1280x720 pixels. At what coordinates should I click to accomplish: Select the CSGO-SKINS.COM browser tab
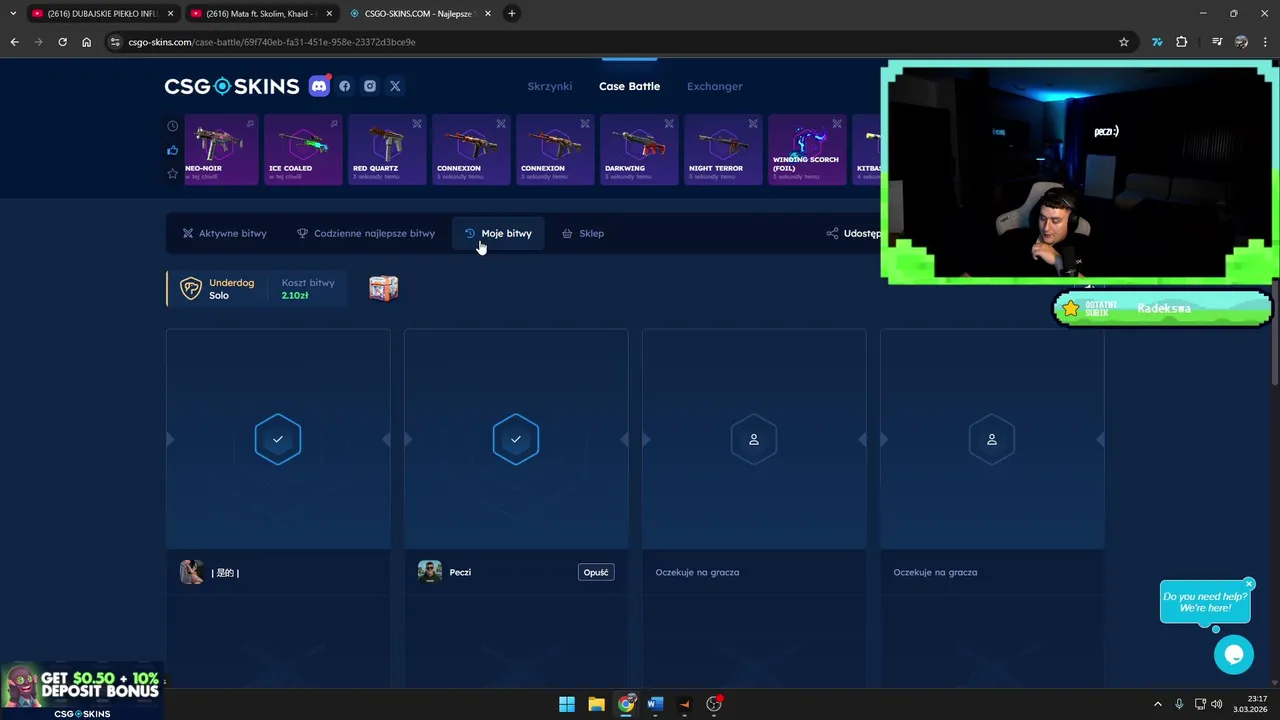(x=420, y=13)
